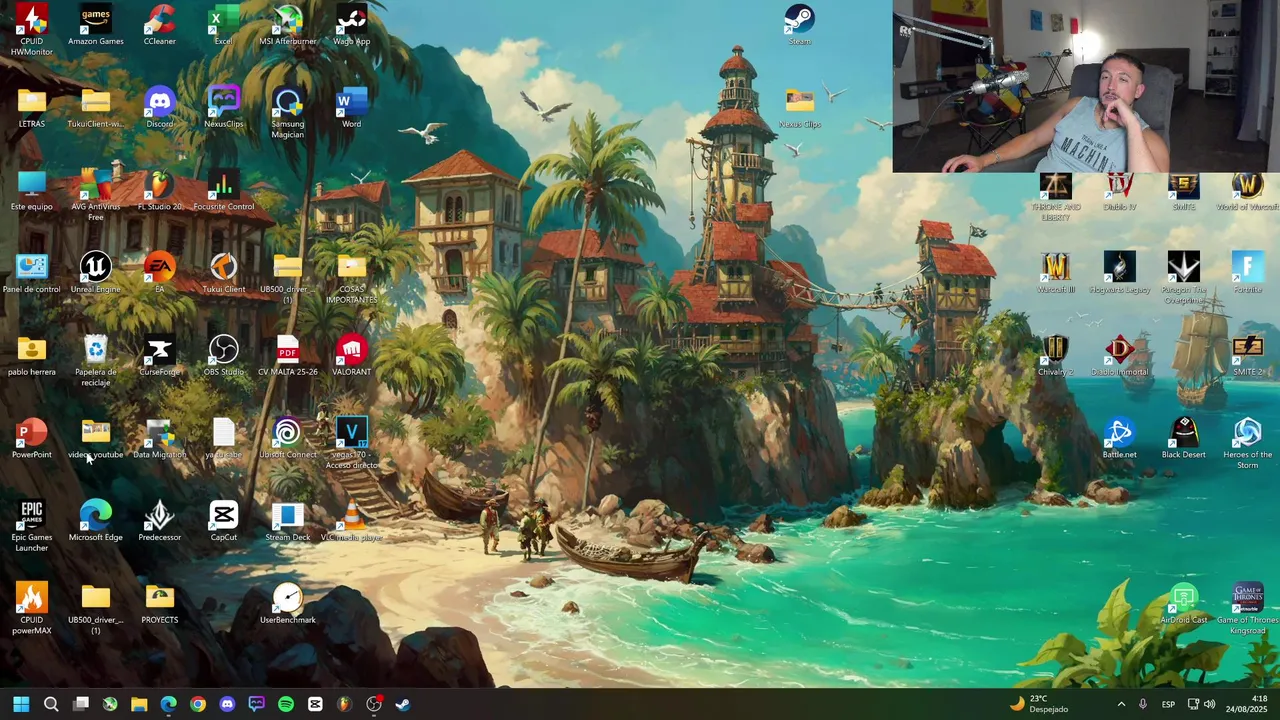
Task: Open AVG AntiVirus Free
Action: (x=96, y=195)
